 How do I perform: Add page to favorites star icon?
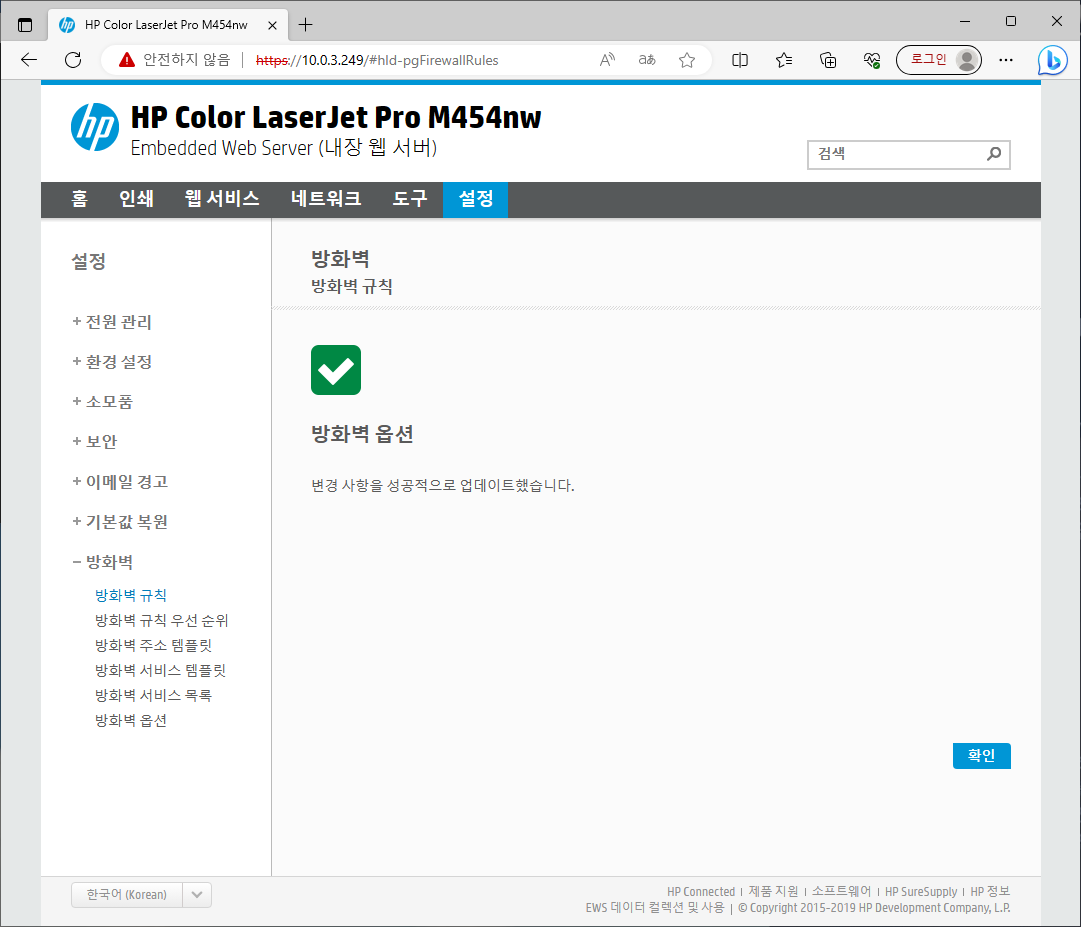click(687, 60)
